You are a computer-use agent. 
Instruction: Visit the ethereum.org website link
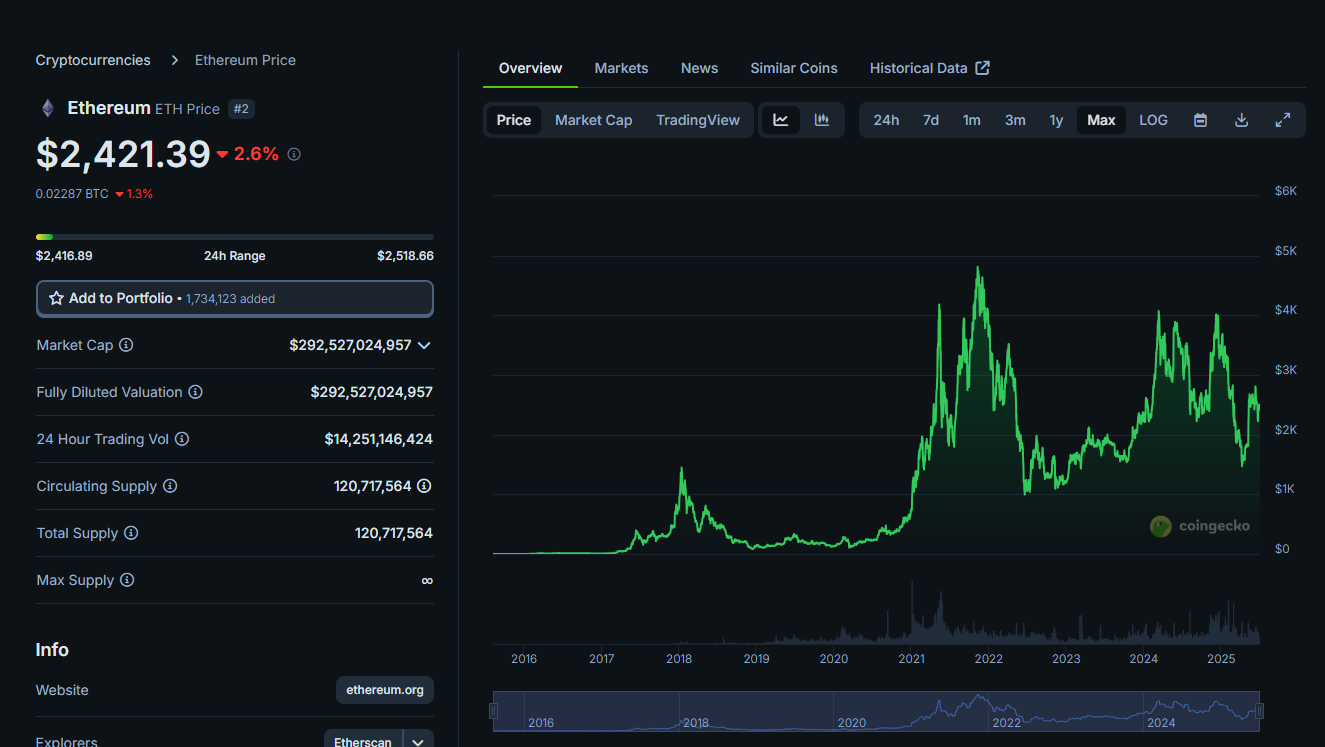385,690
